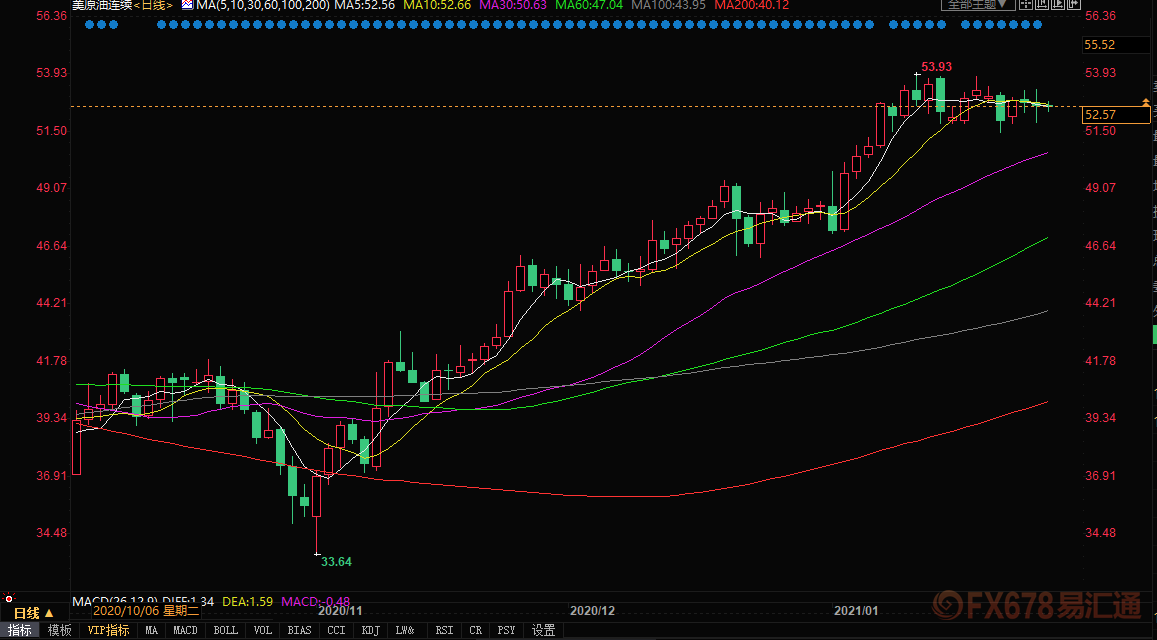Click the 33.64 low price annotation
Image resolution: width=1157 pixels, height=640 pixels.
click(336, 562)
